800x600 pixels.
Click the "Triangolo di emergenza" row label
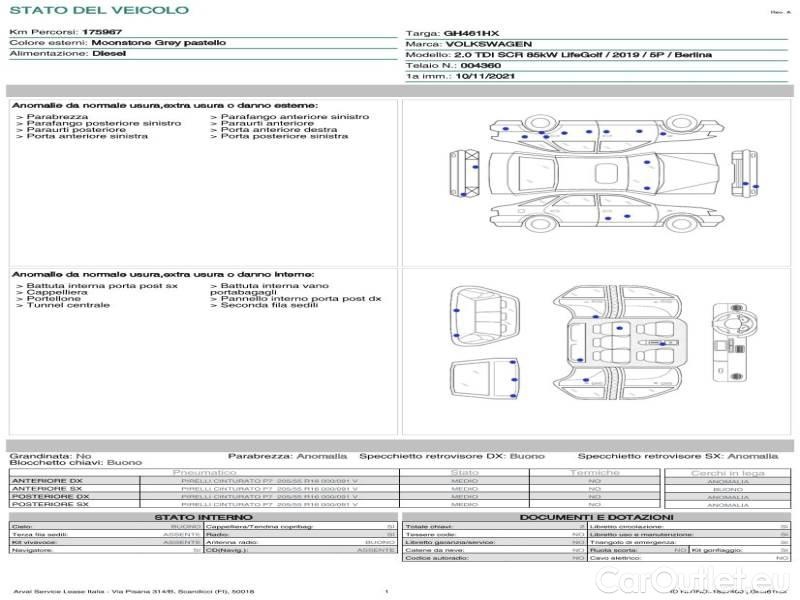(x=633, y=542)
